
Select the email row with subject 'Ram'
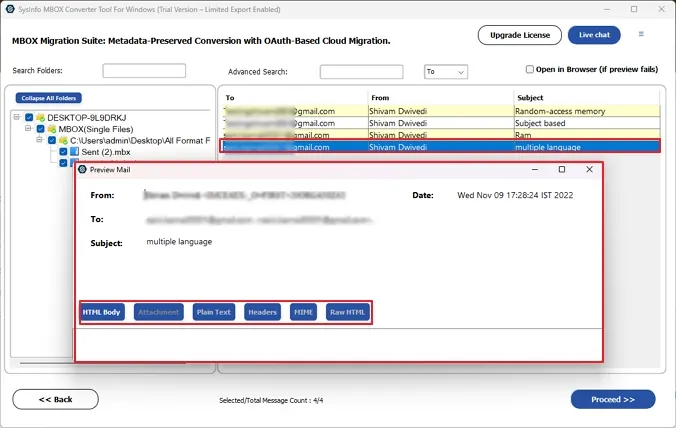pyautogui.click(x=442, y=134)
